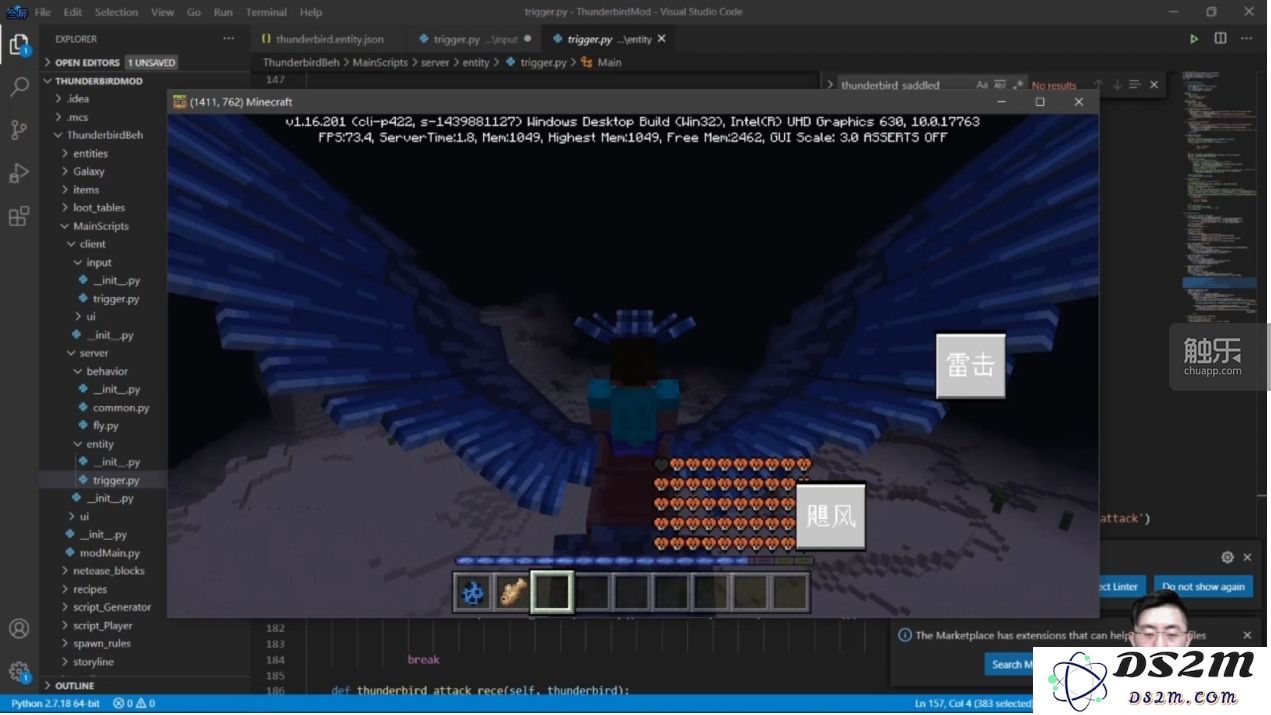Open modMain.py in the explorer
The width and height of the screenshot is (1271, 715).
pyautogui.click(x=110, y=553)
